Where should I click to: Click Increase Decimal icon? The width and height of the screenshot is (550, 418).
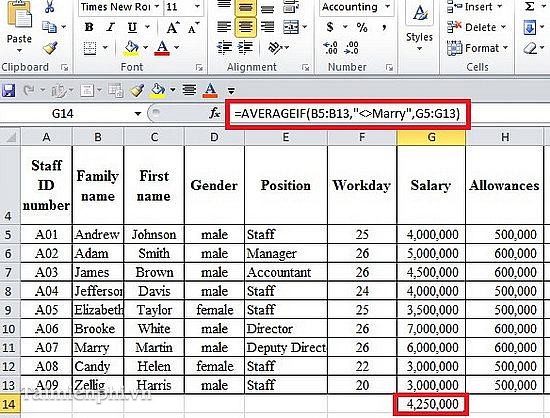pos(330,48)
